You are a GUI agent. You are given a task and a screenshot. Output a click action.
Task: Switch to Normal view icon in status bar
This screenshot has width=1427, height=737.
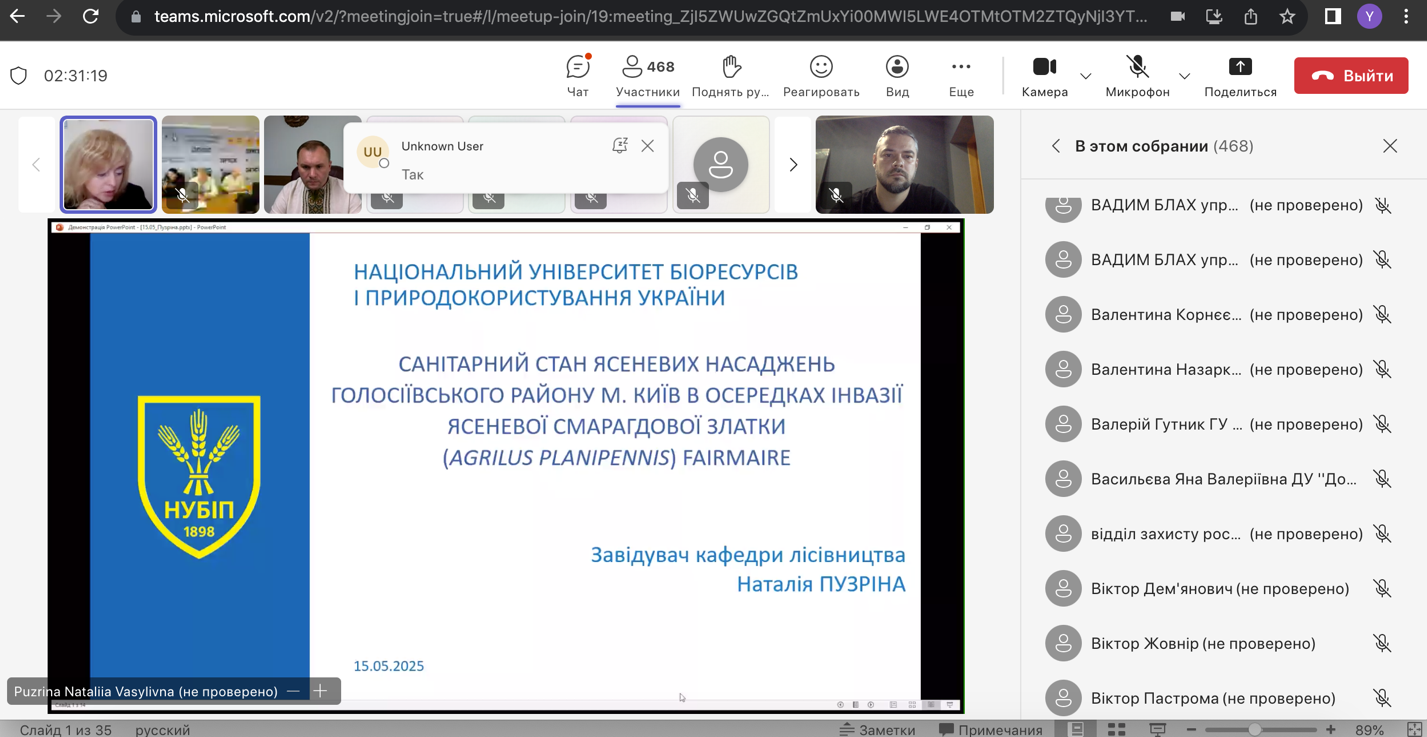[1077, 730]
